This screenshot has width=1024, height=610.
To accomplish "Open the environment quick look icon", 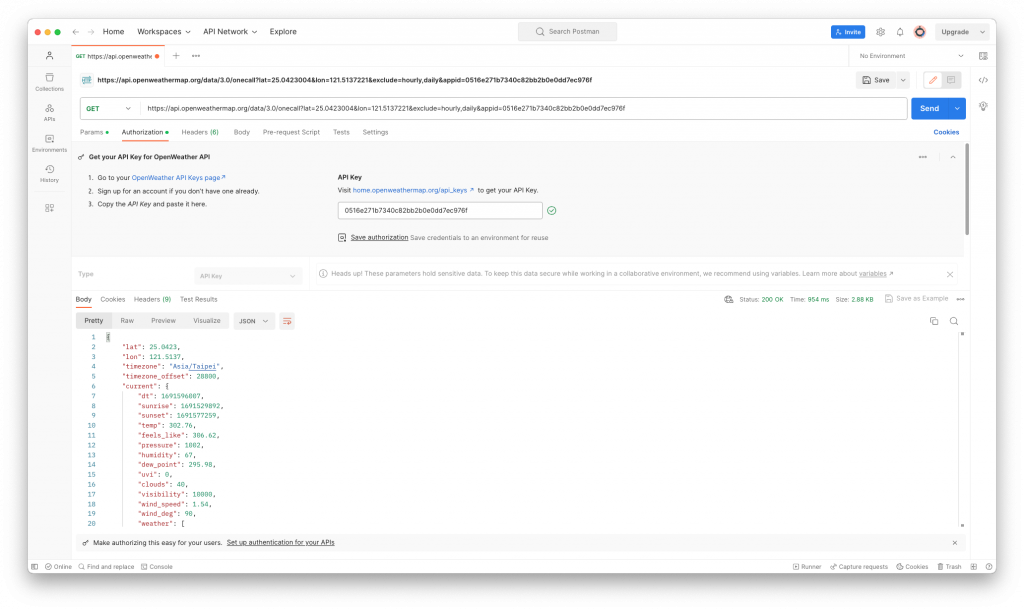I will tap(983, 56).
